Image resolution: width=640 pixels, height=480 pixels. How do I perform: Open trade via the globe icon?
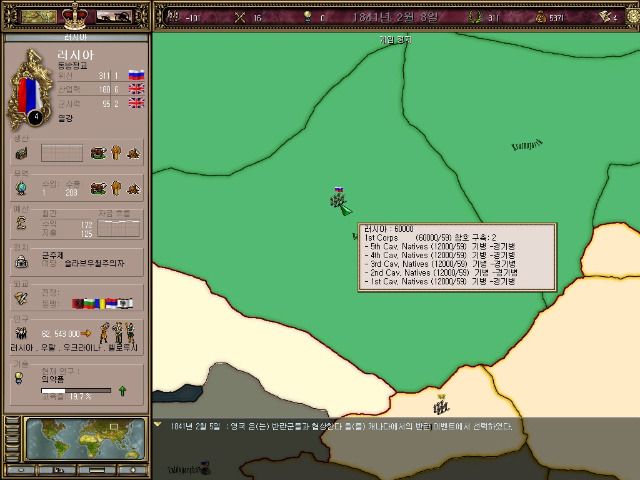click(x=21, y=188)
